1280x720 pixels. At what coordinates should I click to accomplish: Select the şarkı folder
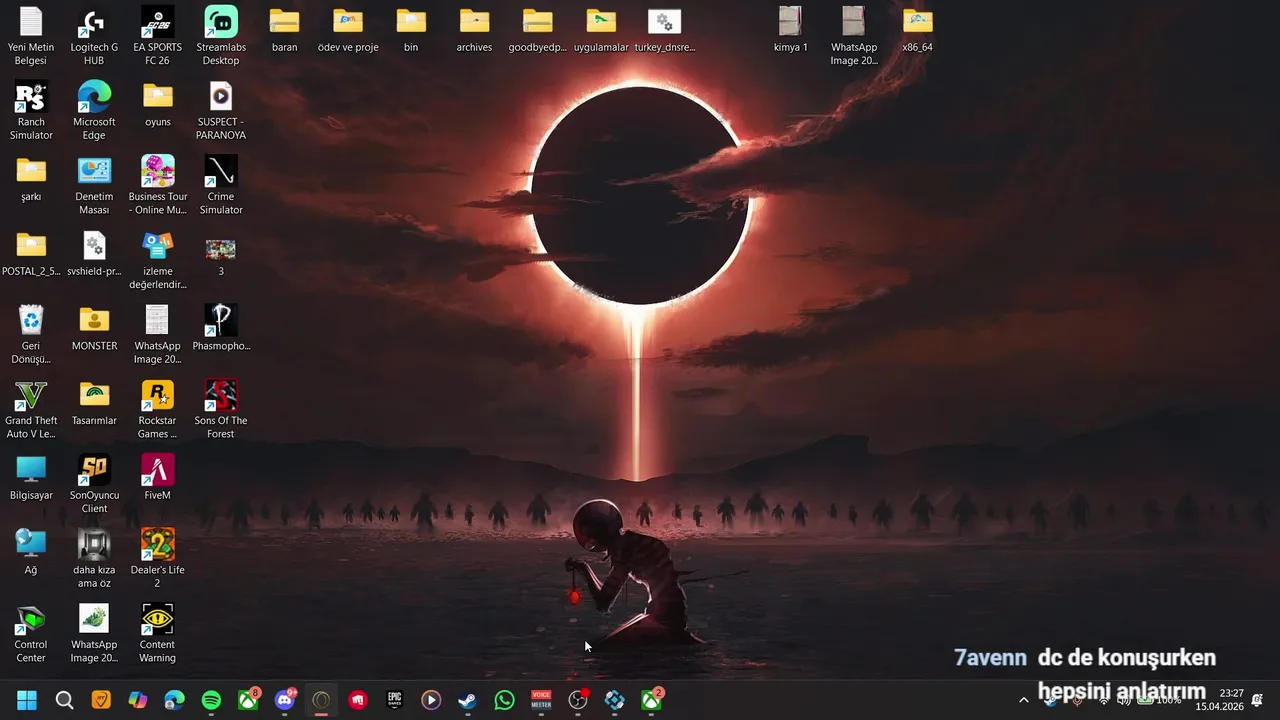[x=31, y=179]
